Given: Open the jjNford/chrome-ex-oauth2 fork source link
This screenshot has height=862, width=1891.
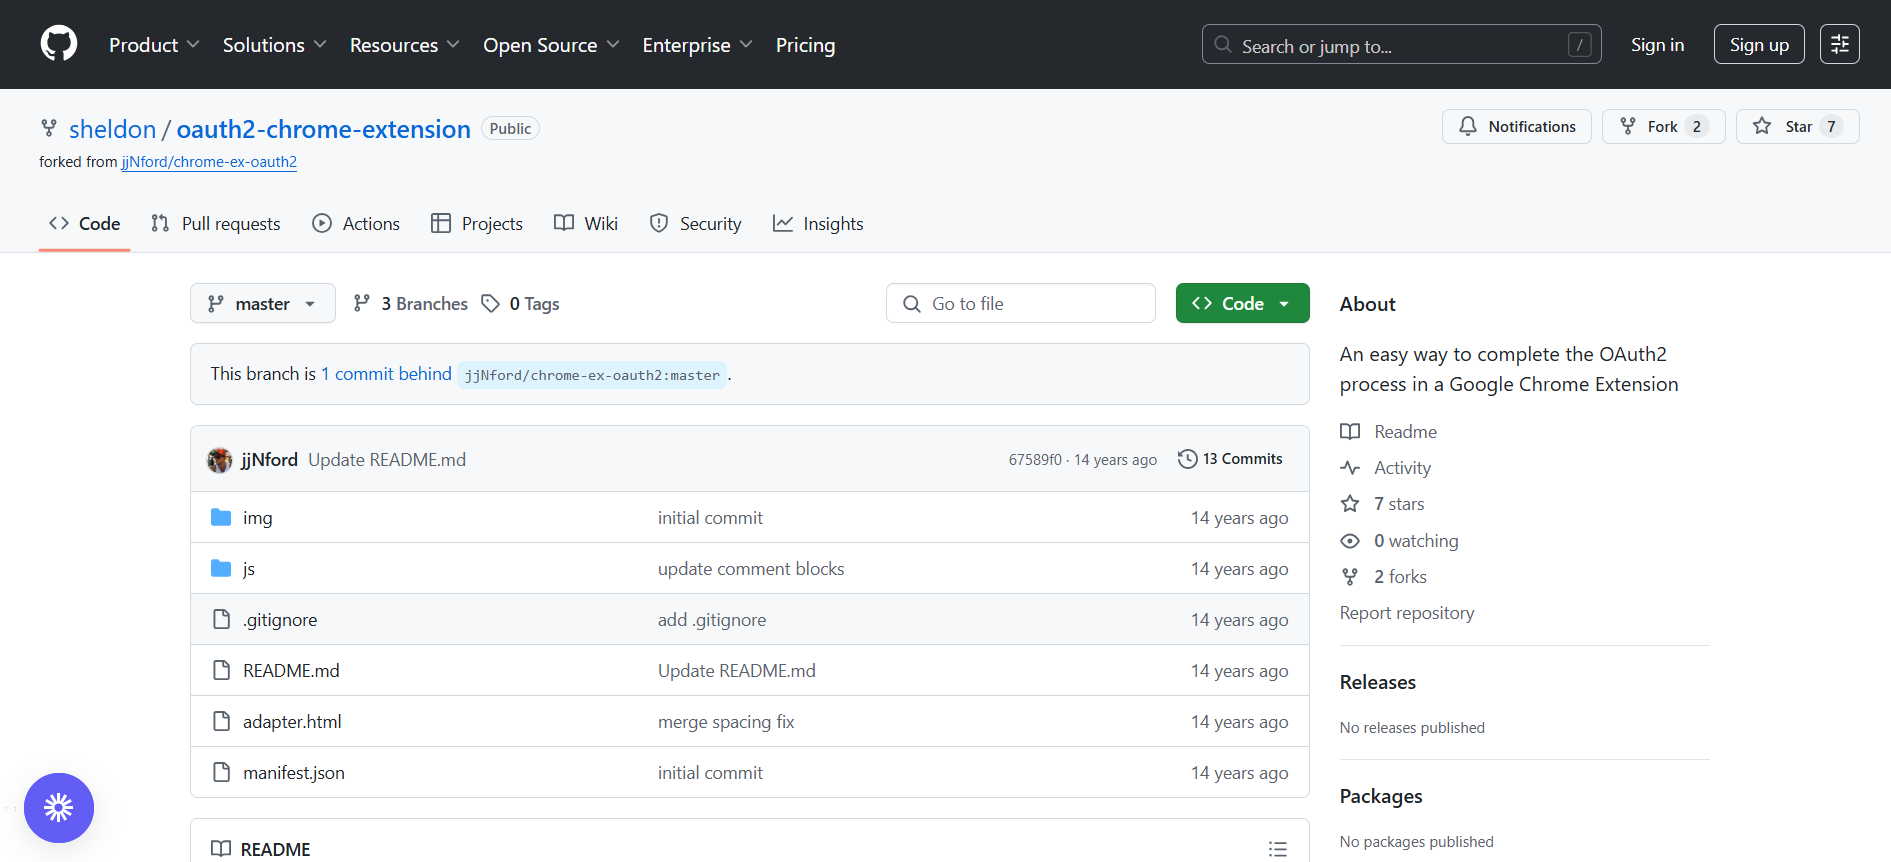Looking at the screenshot, I should point(209,162).
